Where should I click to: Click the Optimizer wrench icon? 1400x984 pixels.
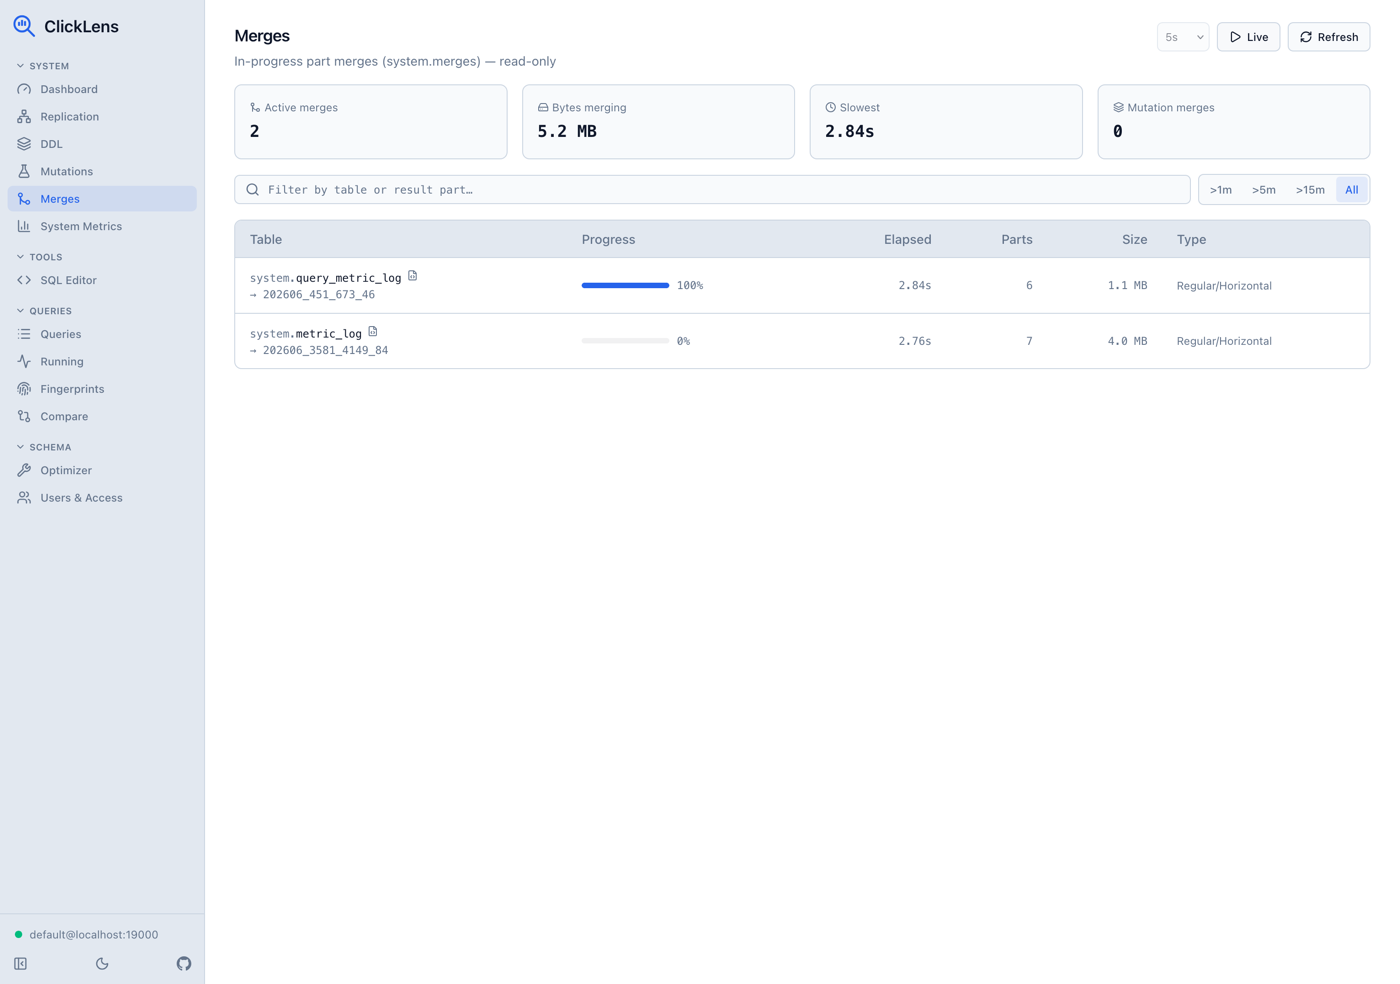click(x=24, y=470)
